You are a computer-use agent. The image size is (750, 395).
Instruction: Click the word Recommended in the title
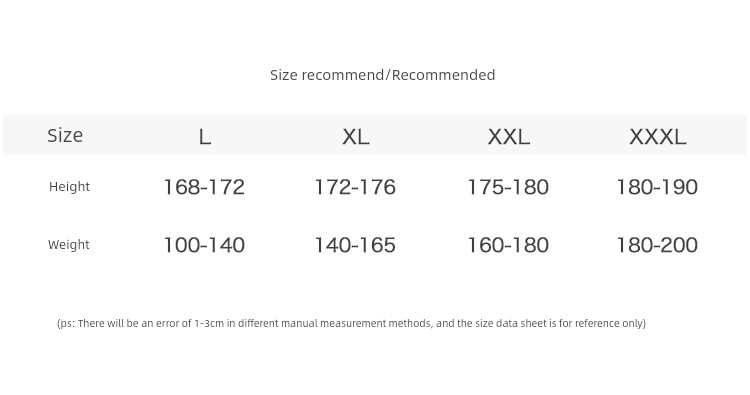point(443,75)
